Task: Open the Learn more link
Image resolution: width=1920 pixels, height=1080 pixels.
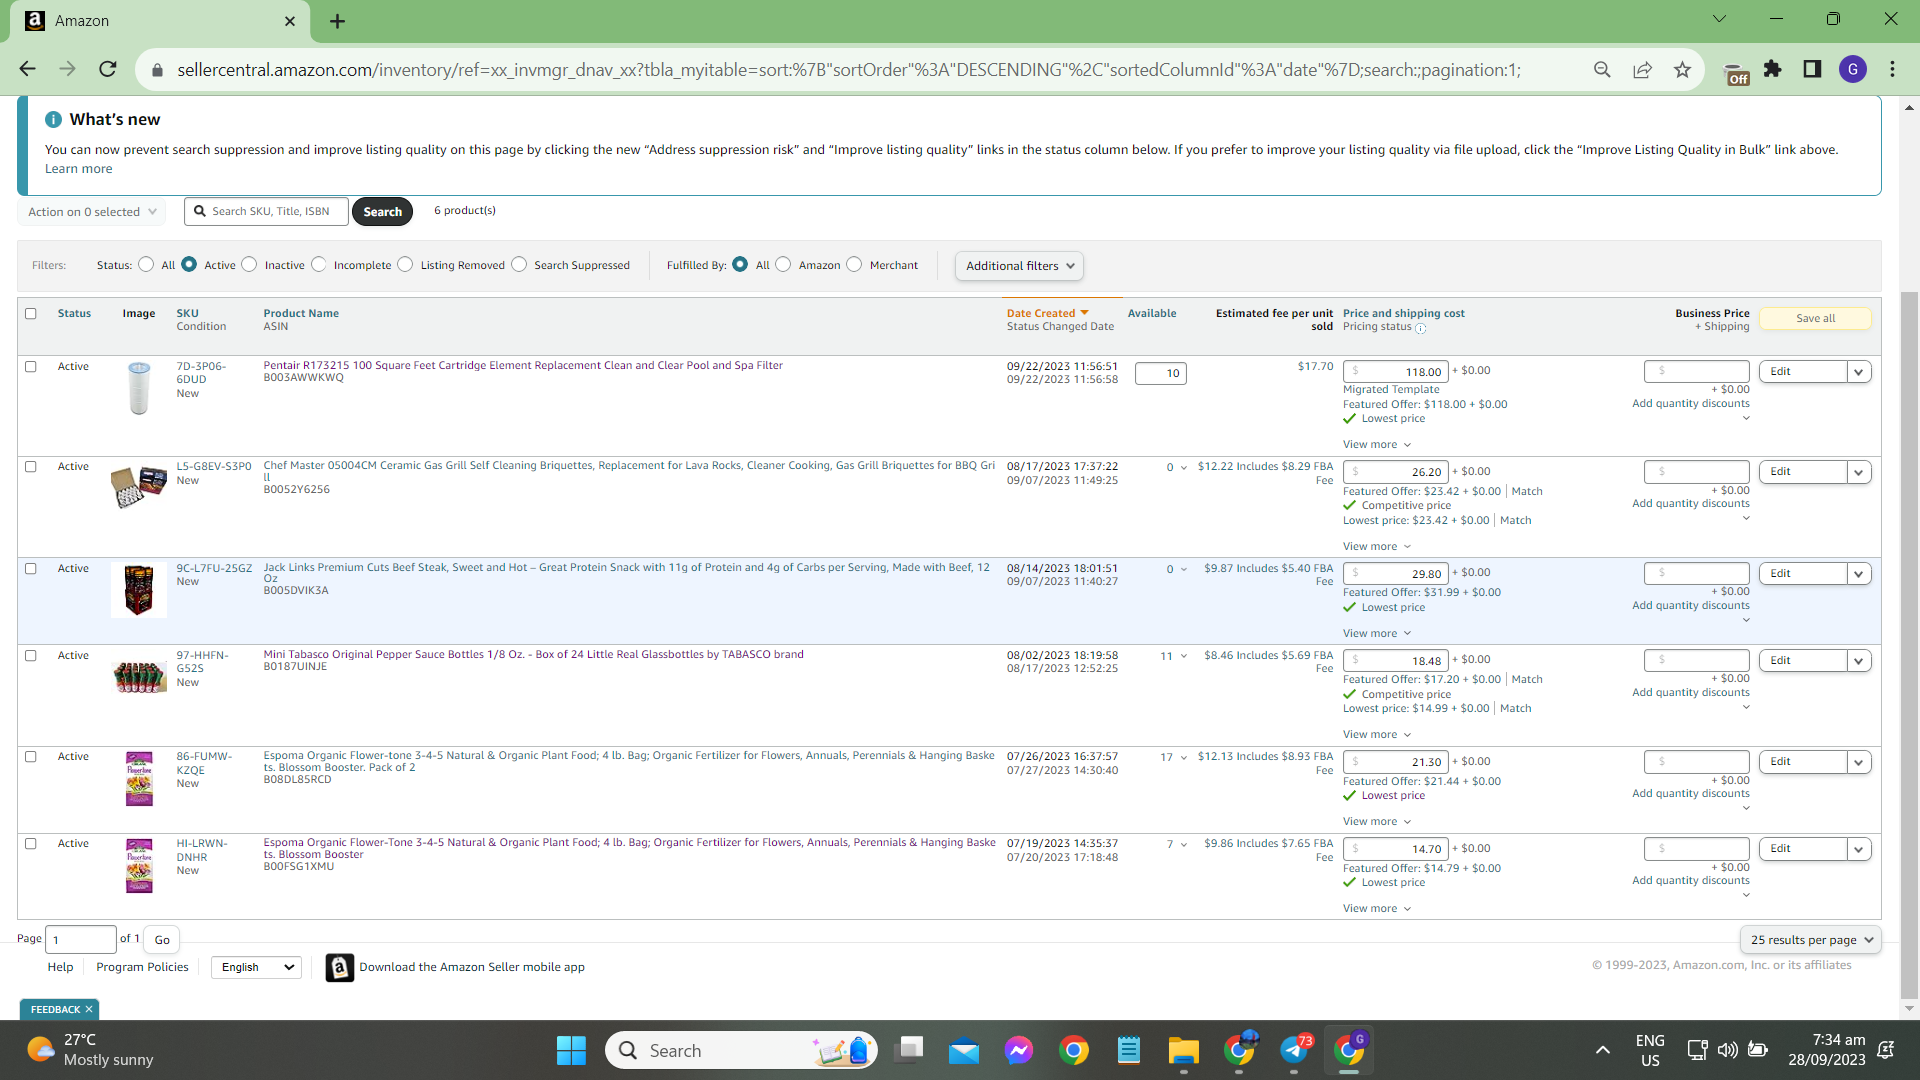Action: click(x=78, y=168)
